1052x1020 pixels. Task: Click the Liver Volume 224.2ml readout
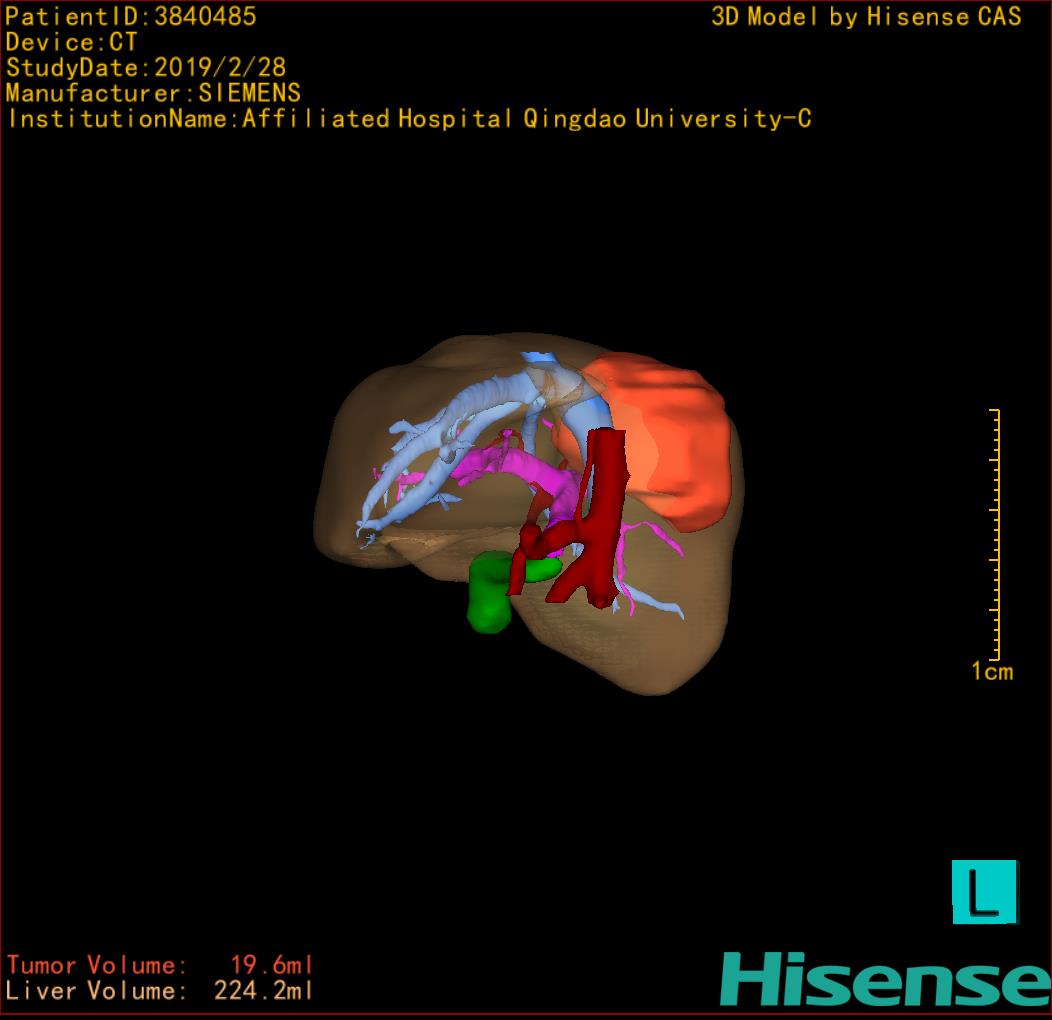click(160, 991)
